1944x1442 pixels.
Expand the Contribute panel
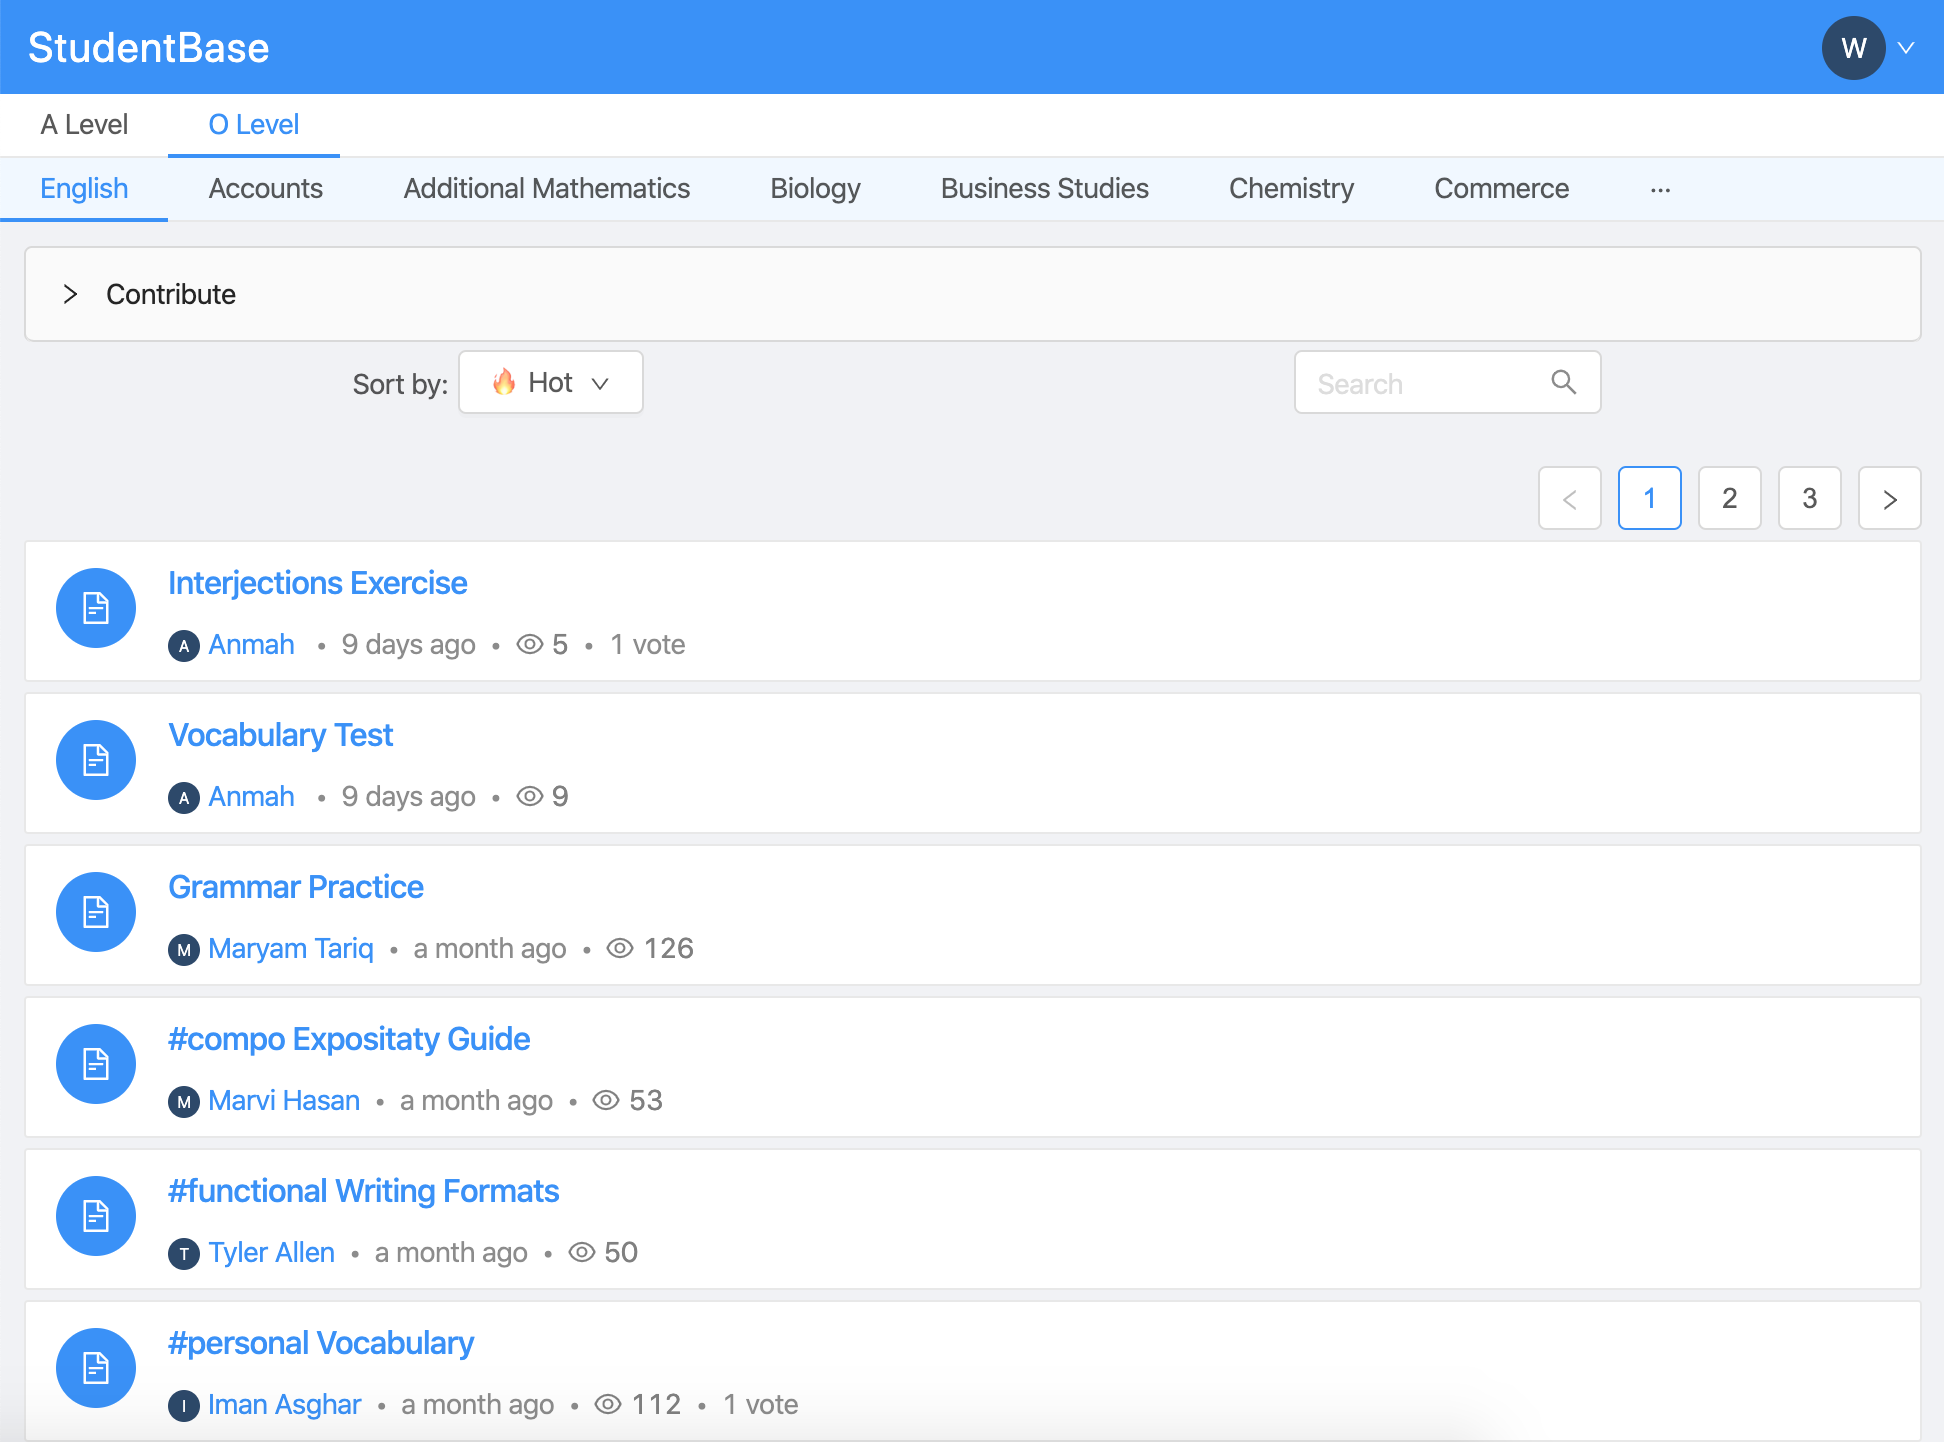coord(70,294)
